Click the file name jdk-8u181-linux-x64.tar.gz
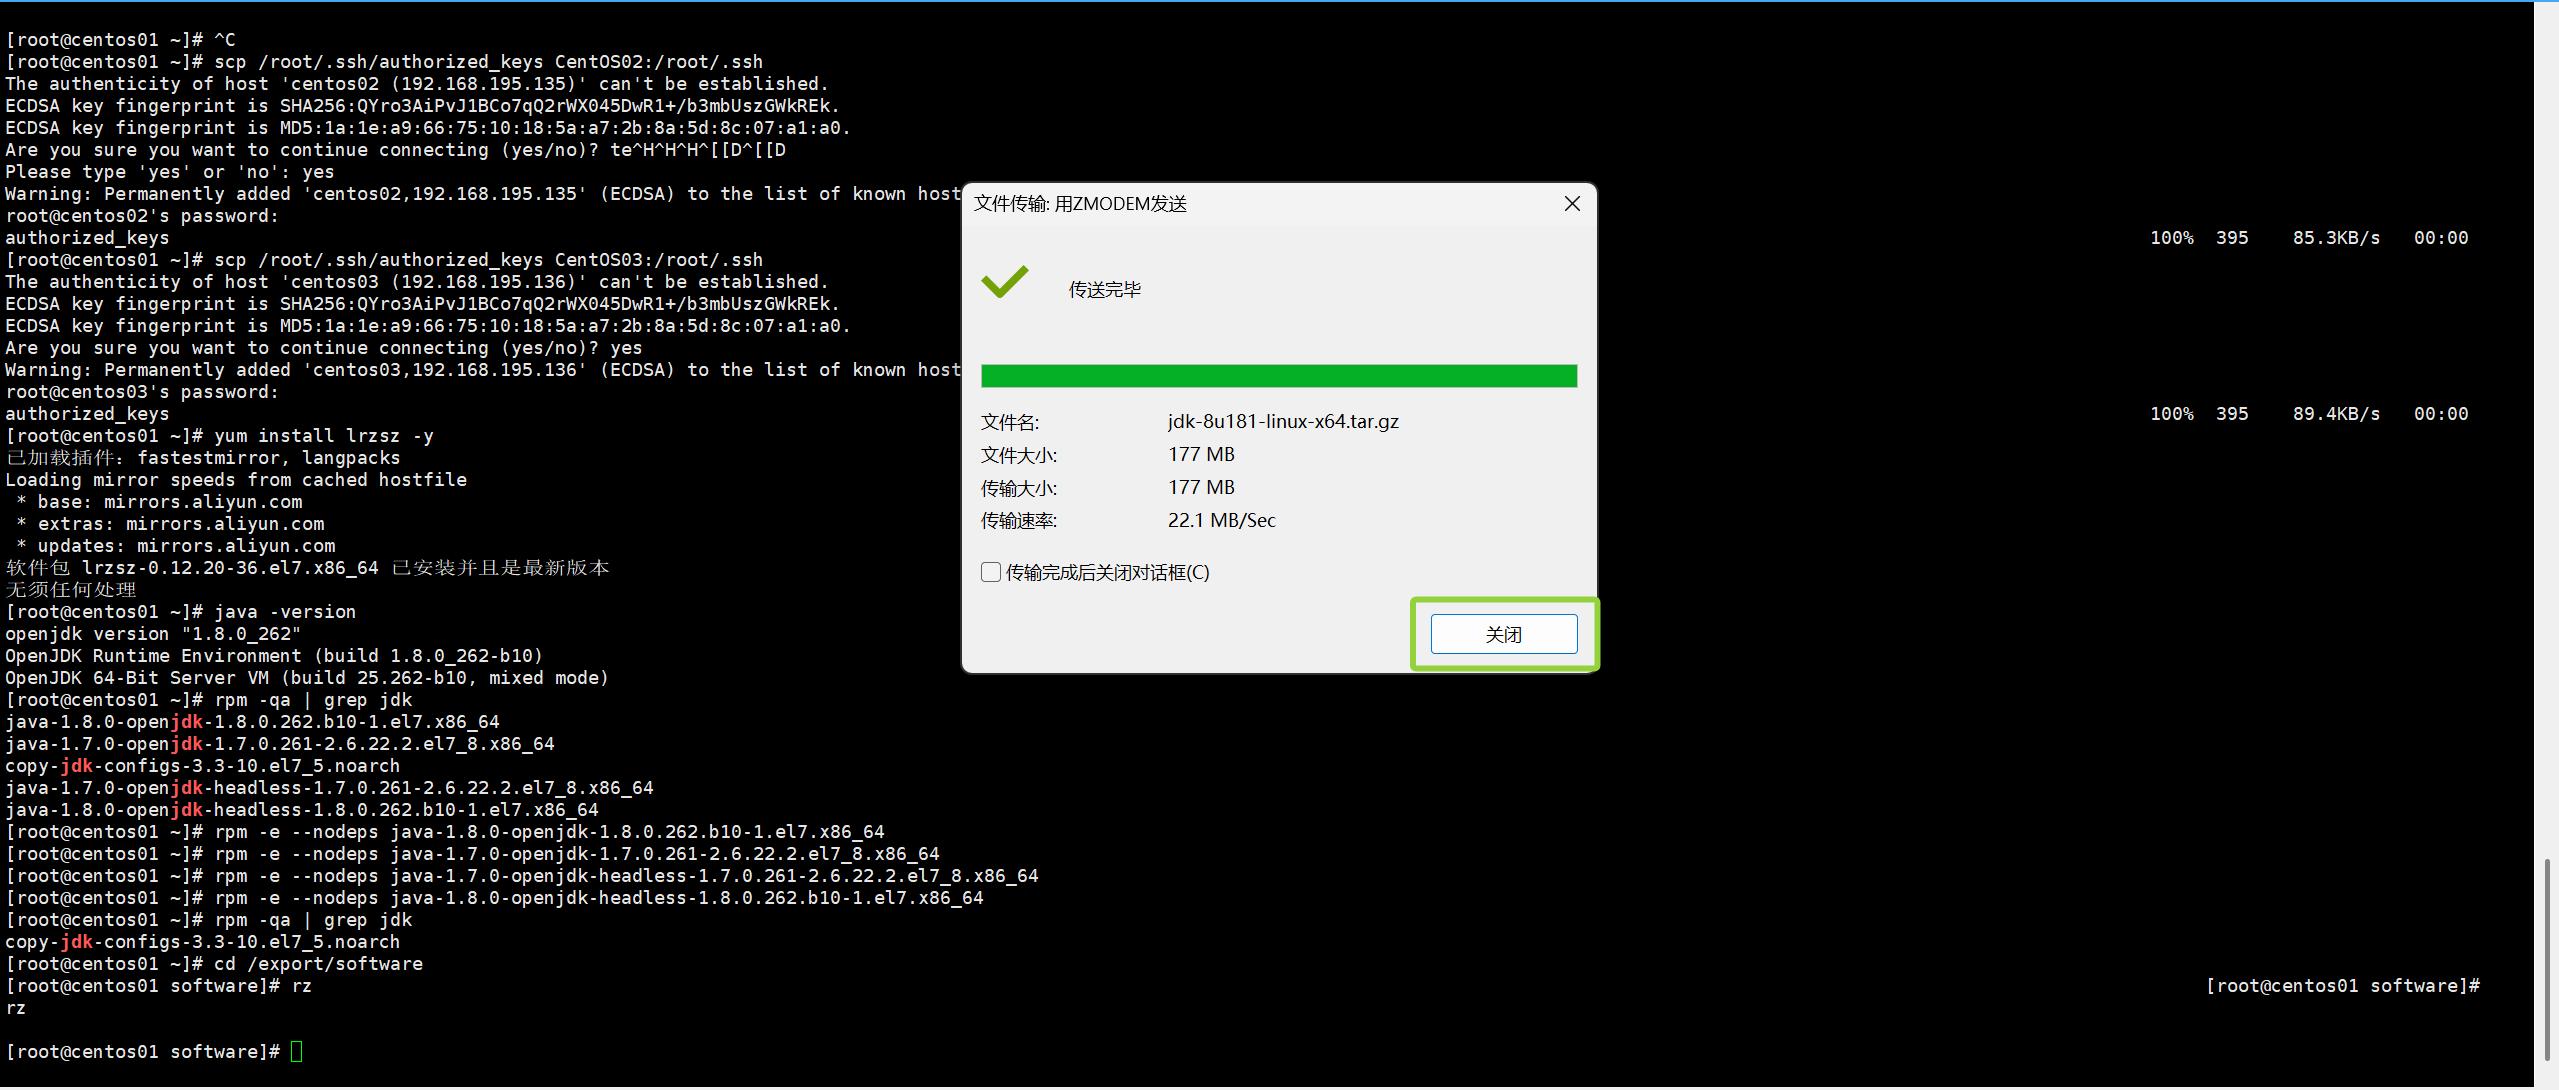This screenshot has height=1090, width=2559. 1283,421
